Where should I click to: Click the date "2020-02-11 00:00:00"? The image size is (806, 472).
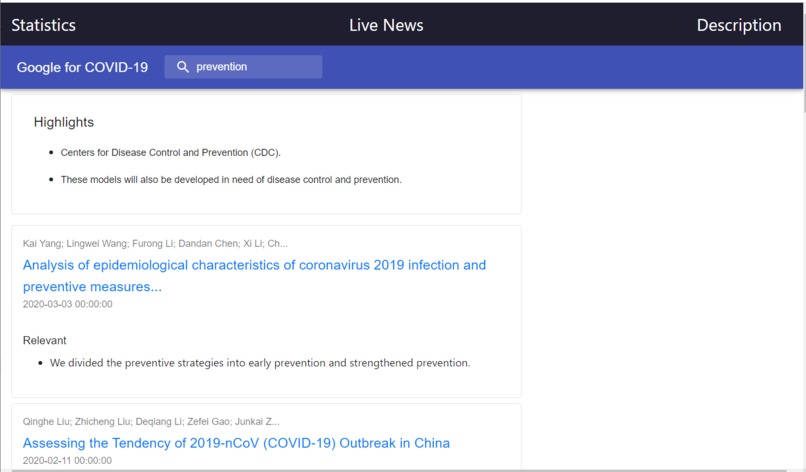pos(67,460)
